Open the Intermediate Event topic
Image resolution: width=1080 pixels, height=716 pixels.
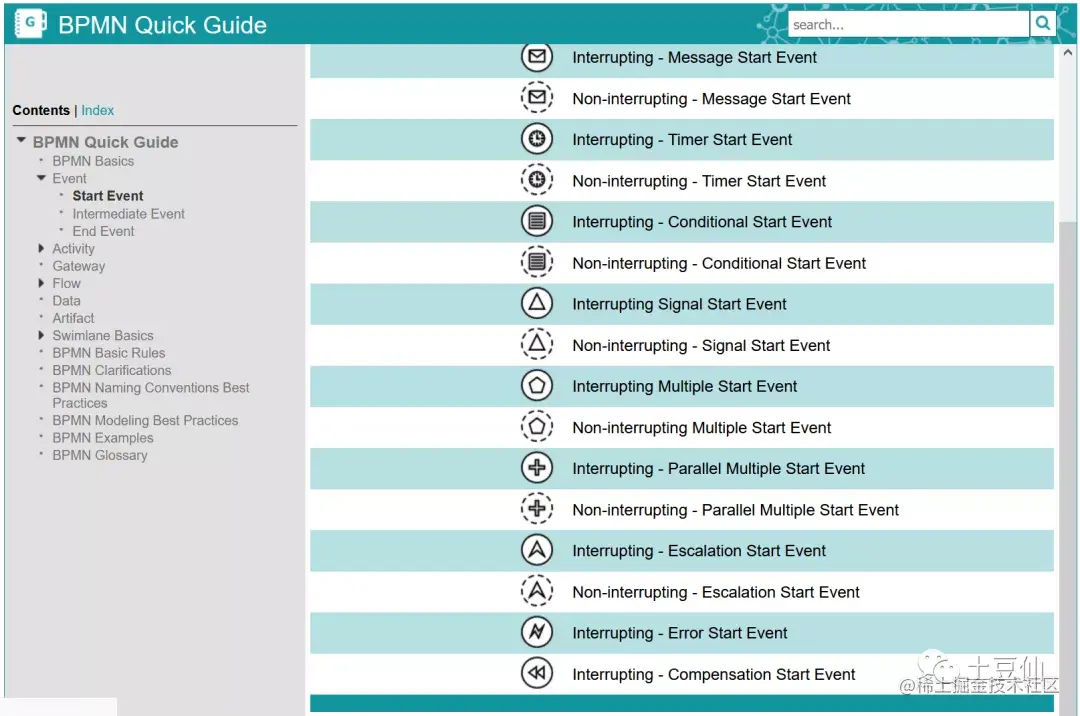click(129, 214)
